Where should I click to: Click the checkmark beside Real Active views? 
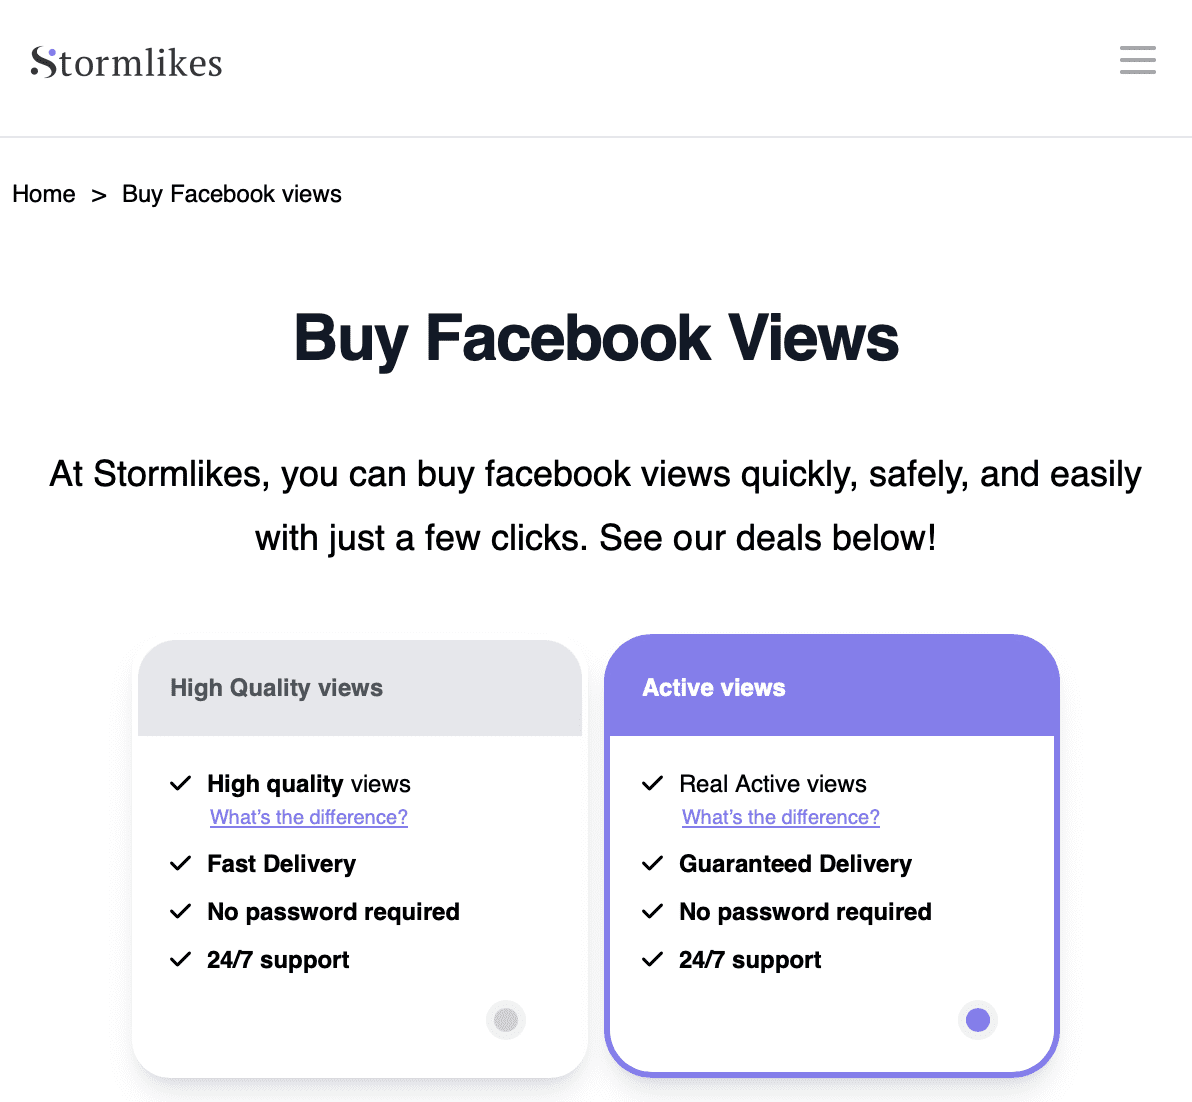[653, 783]
